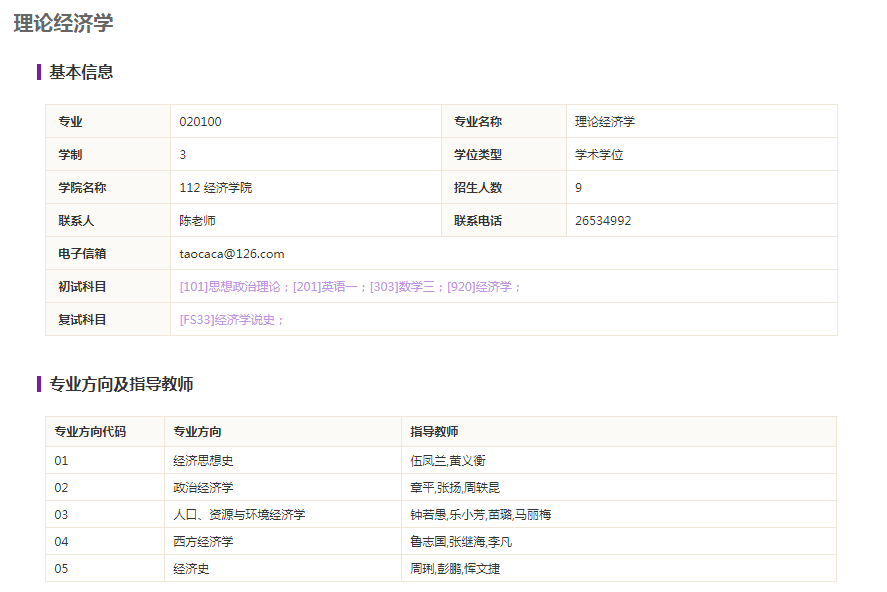Open the [920]经济学 subject link
The image size is (887, 592).
point(482,287)
